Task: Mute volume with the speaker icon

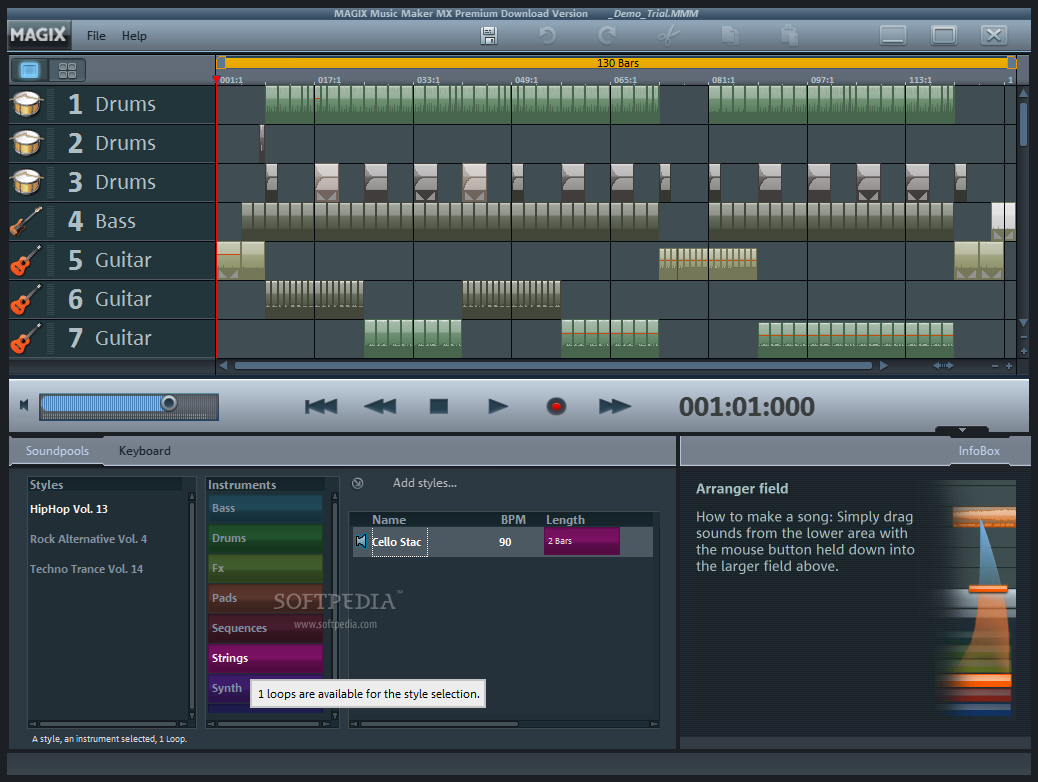Action: pyautogui.click(x=24, y=405)
